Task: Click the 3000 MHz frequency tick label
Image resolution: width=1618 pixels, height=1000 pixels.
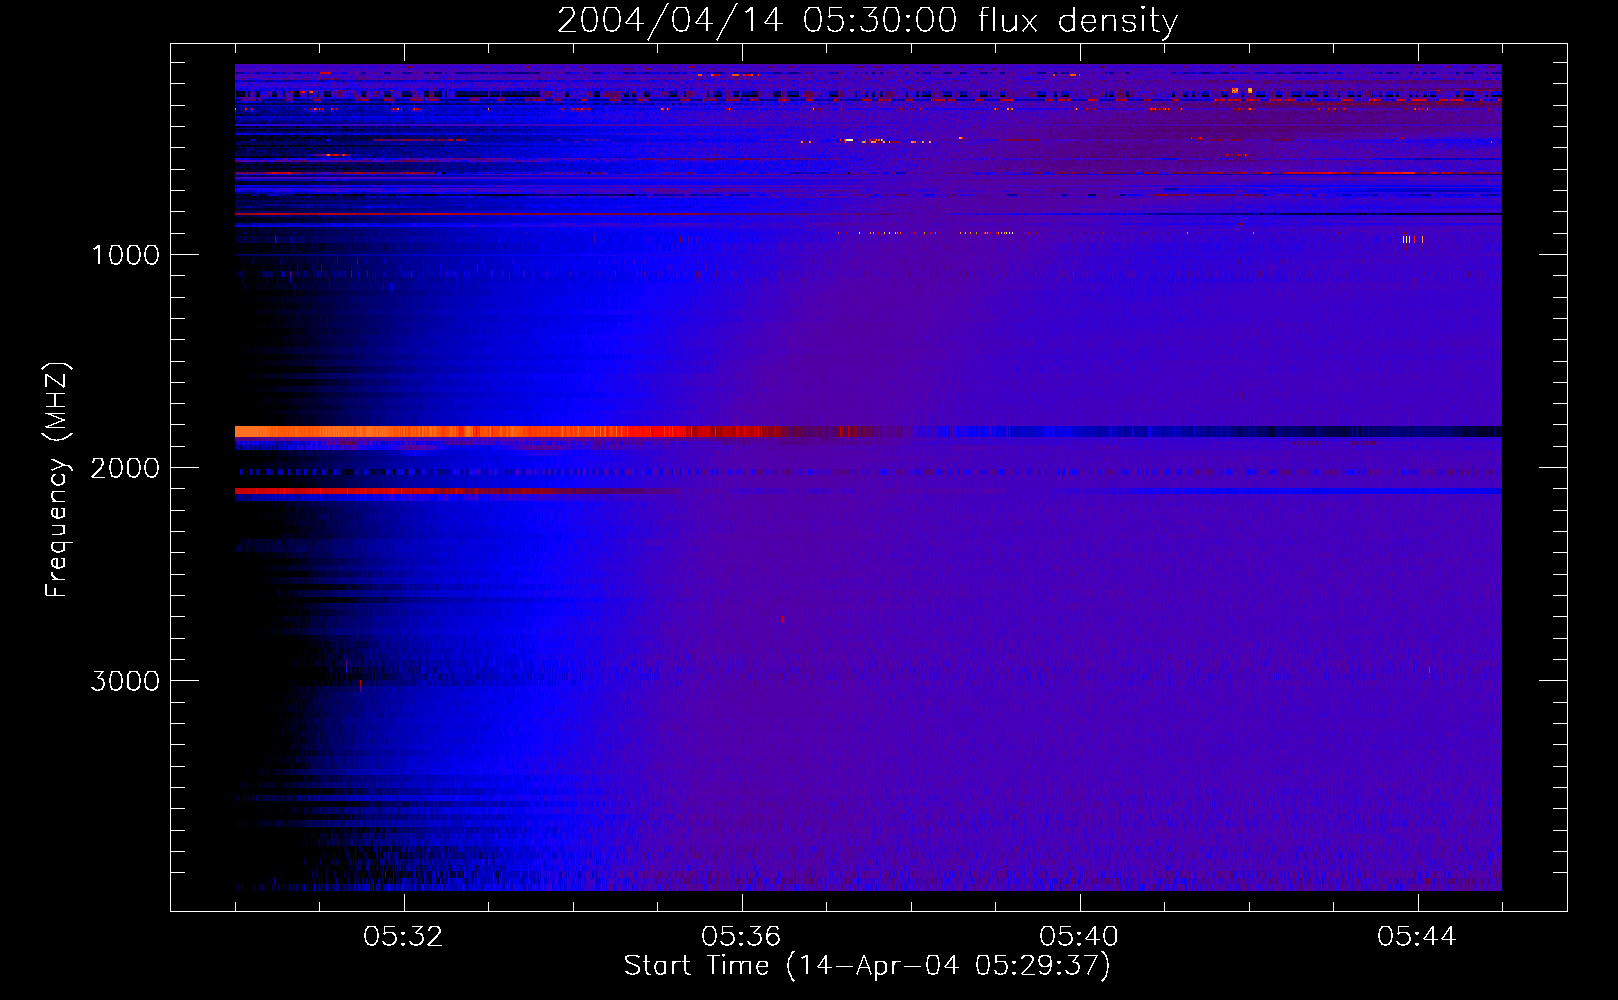Action: click(125, 681)
